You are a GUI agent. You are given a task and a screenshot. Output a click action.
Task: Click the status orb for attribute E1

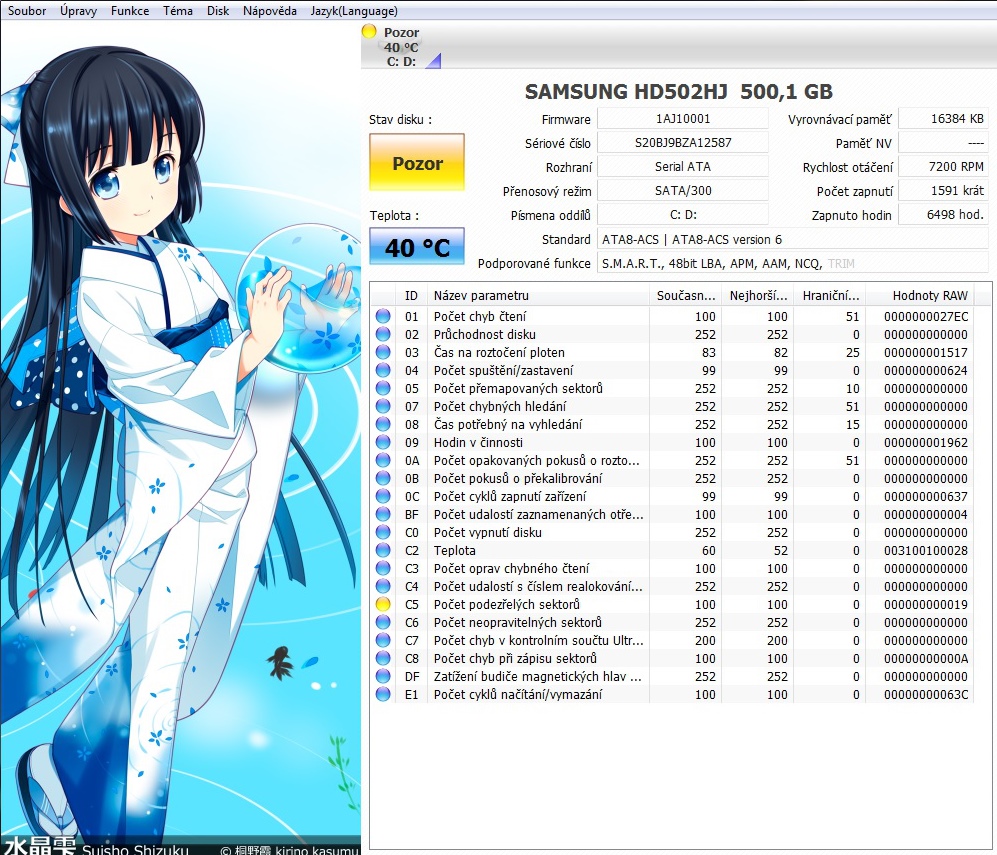click(x=383, y=694)
